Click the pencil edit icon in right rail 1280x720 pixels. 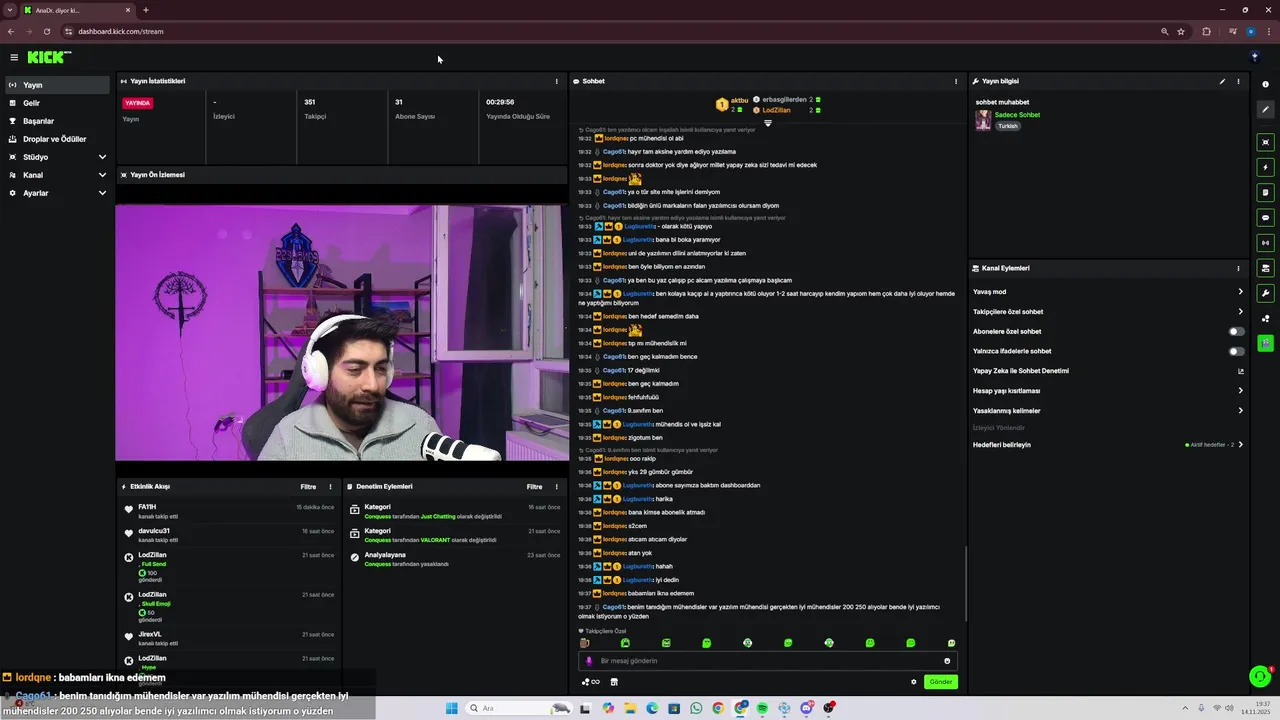pyautogui.click(x=1266, y=110)
